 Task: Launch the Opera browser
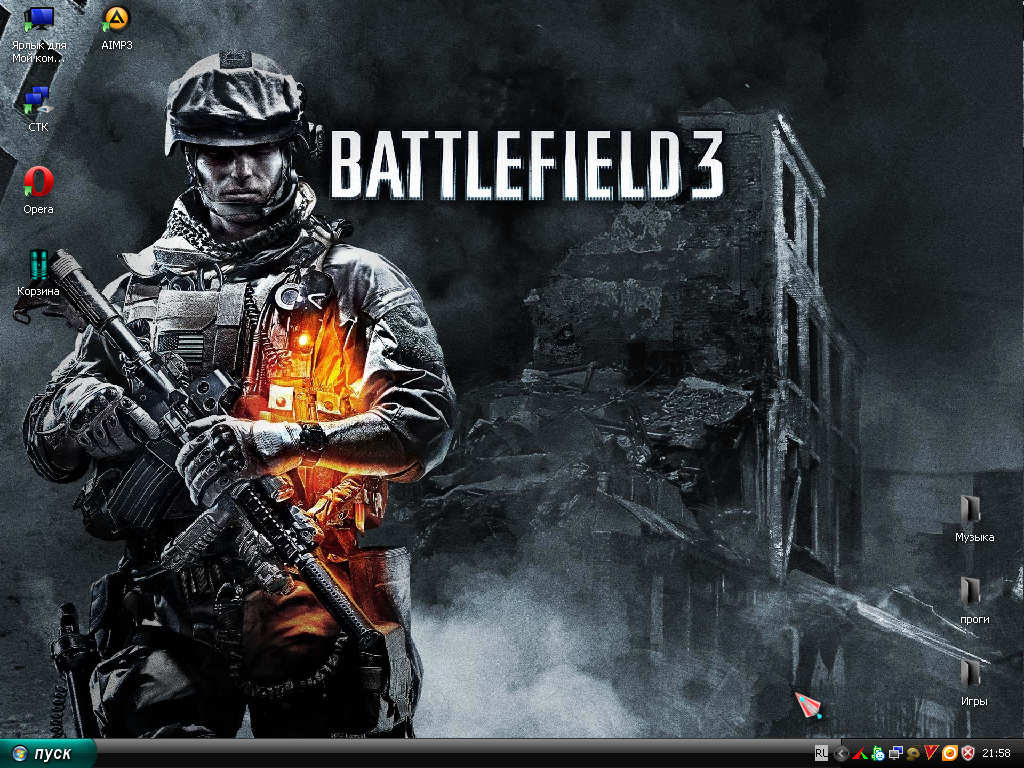[38, 182]
